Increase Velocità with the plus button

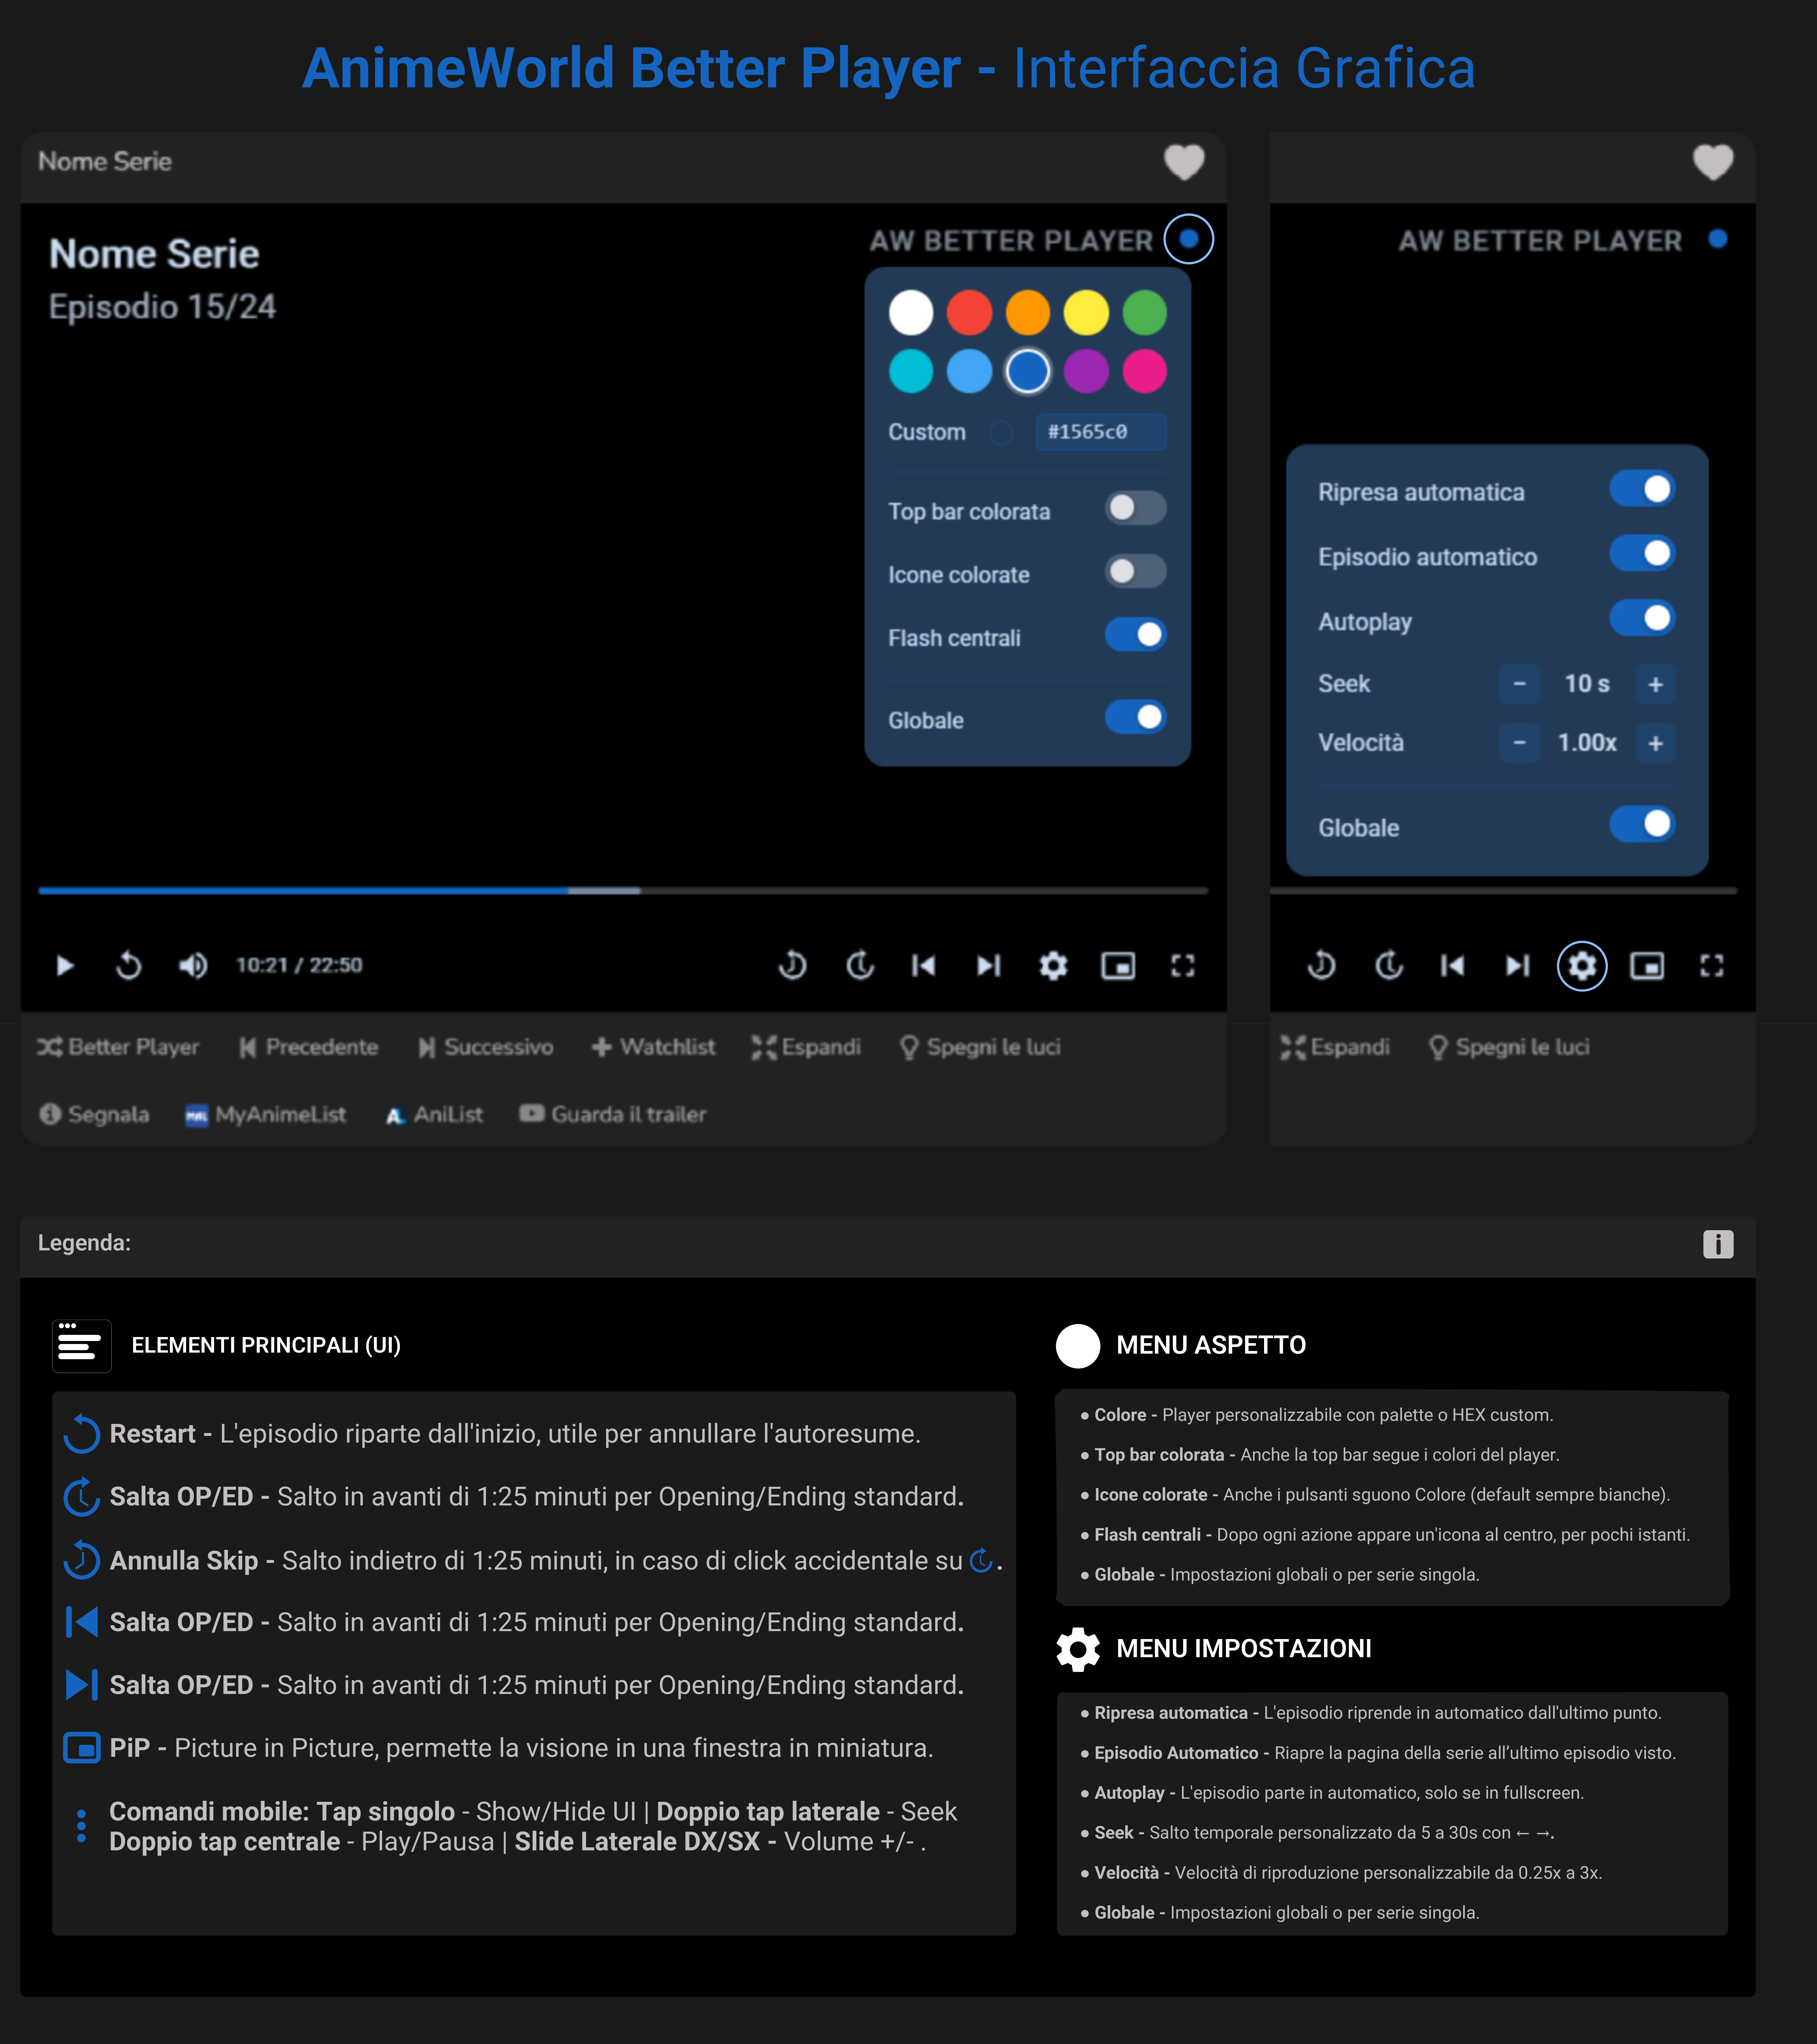pyautogui.click(x=1656, y=743)
